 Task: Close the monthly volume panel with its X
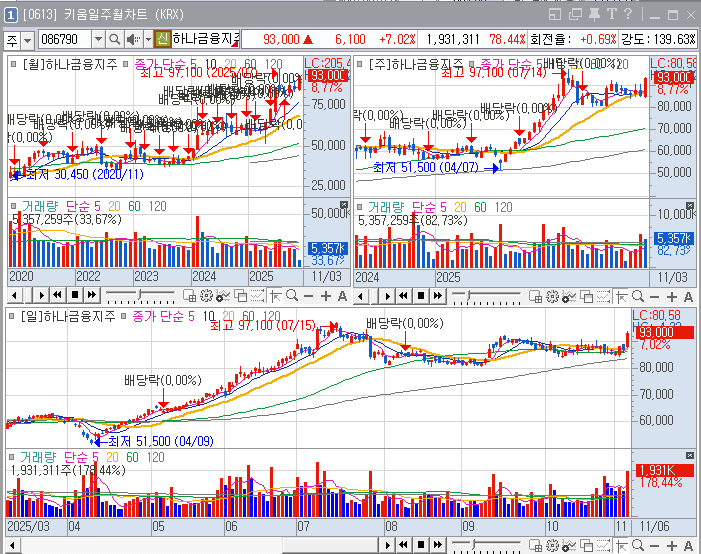(344, 205)
